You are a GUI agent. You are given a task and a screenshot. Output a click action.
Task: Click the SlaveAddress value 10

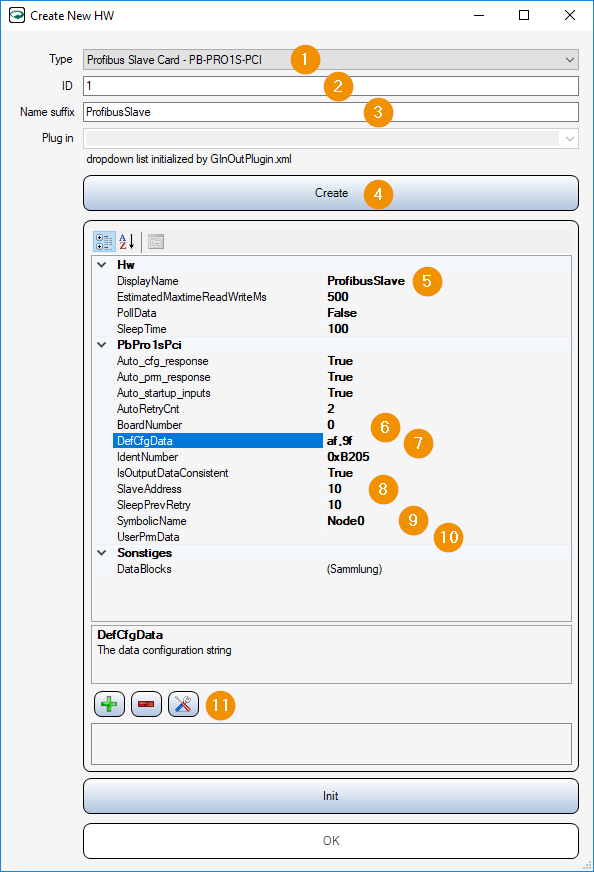pyautogui.click(x=334, y=489)
